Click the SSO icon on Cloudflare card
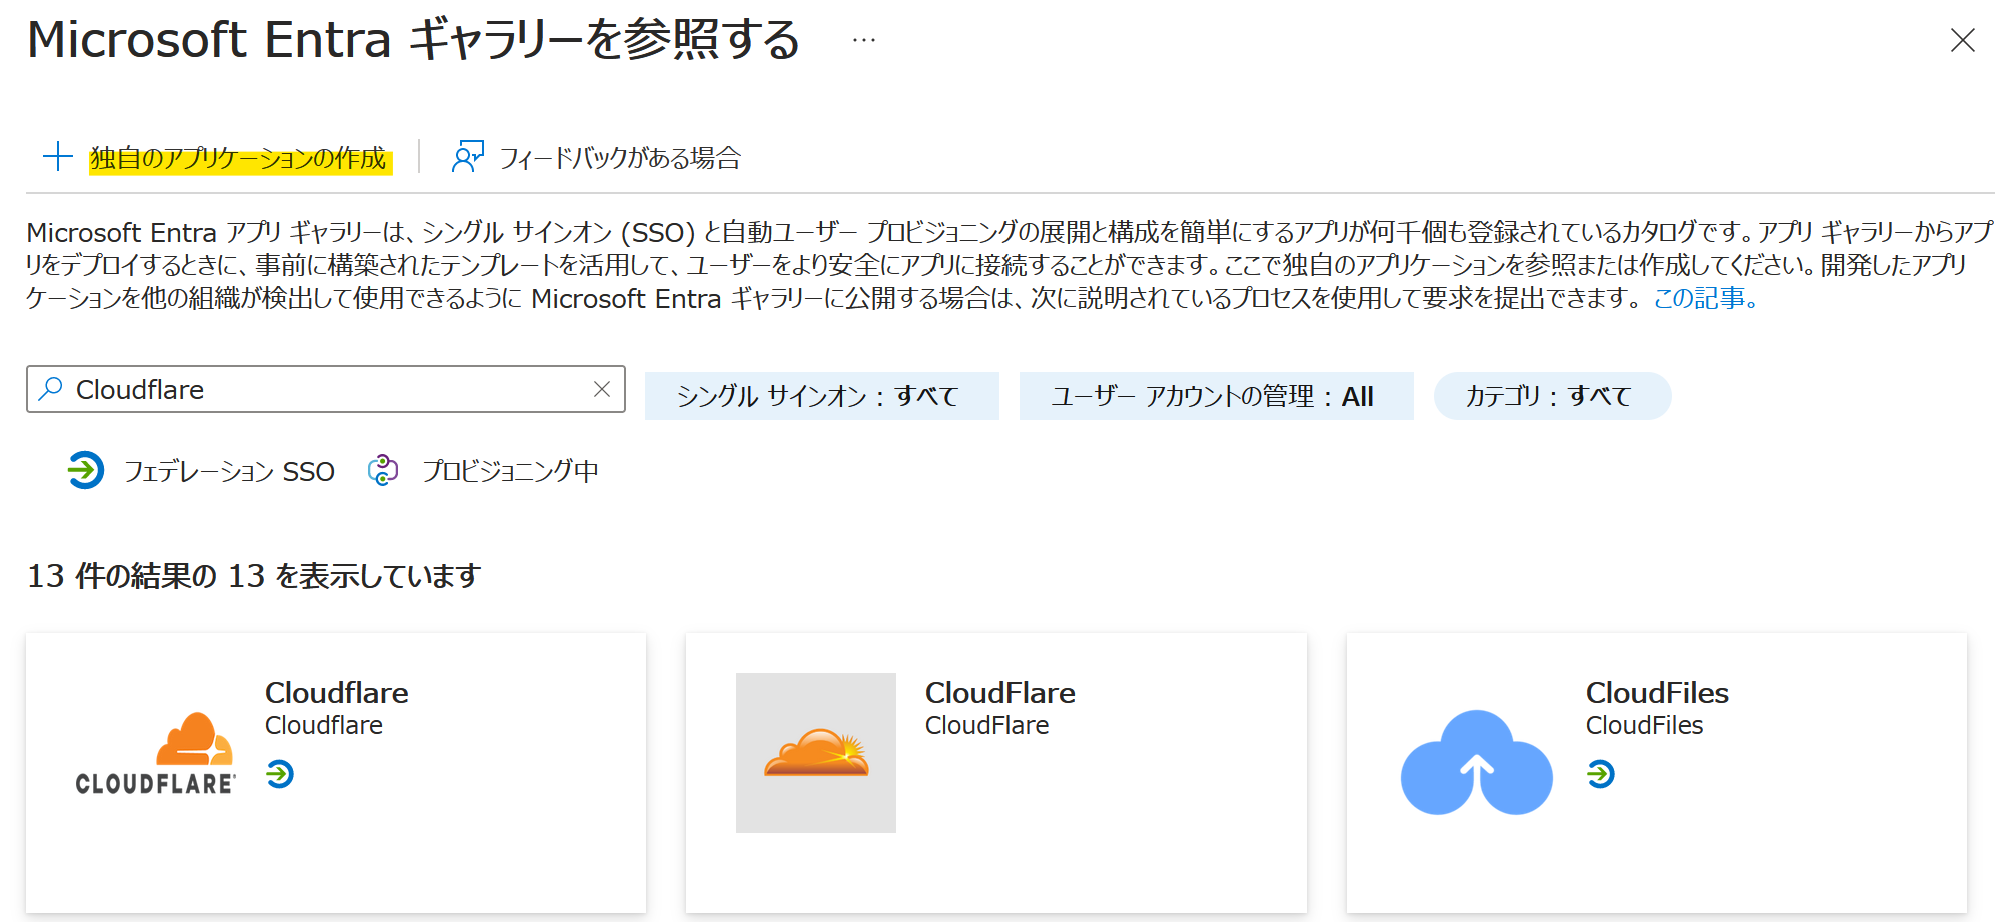The image size is (2008, 922). pos(280,774)
